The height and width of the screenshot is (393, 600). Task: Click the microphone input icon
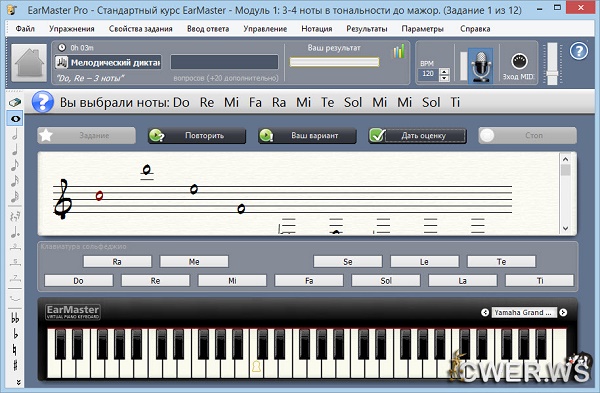coord(481,65)
